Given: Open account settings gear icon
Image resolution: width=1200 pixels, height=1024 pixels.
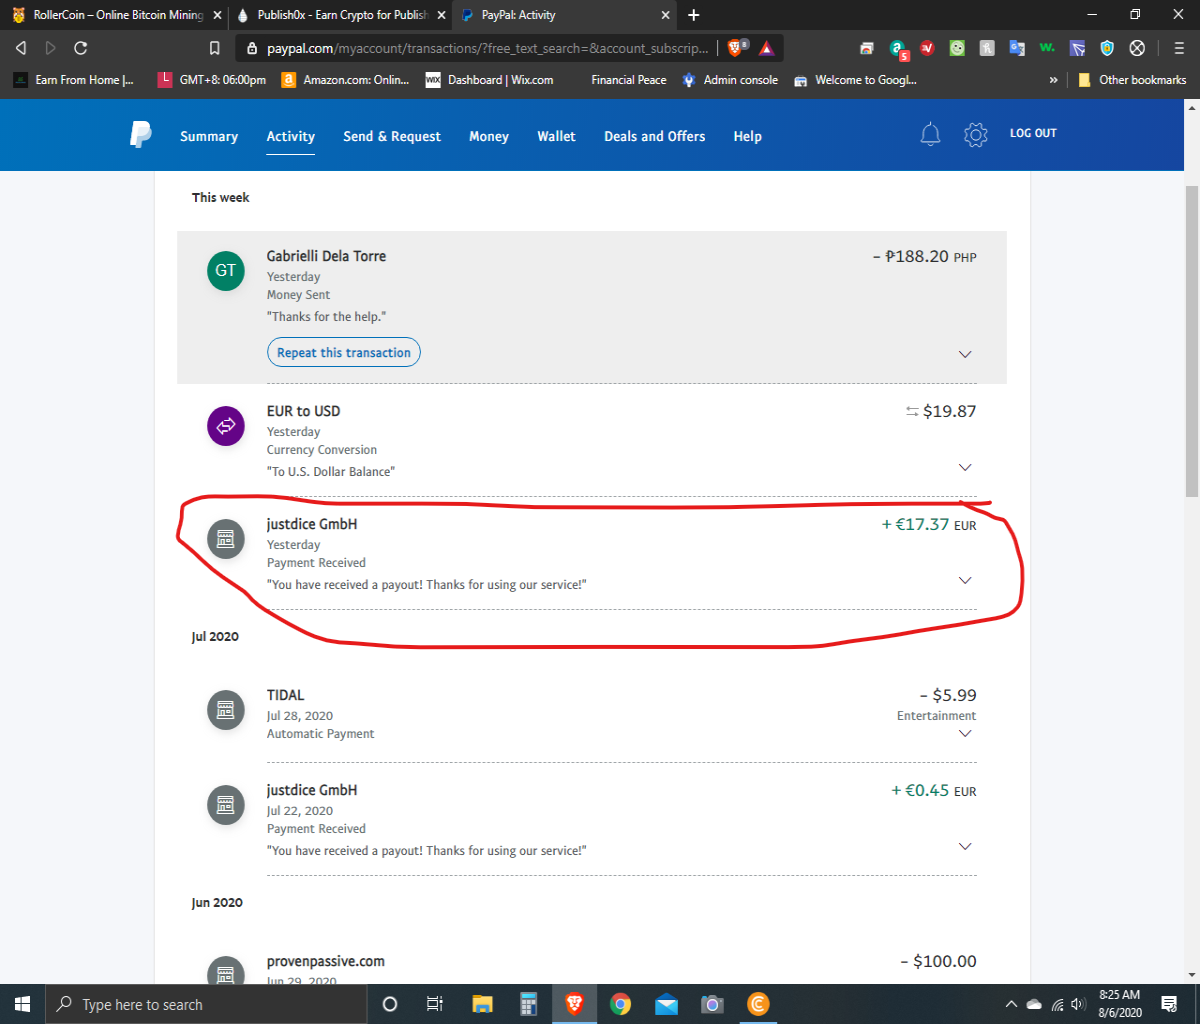Looking at the screenshot, I should [x=976, y=134].
